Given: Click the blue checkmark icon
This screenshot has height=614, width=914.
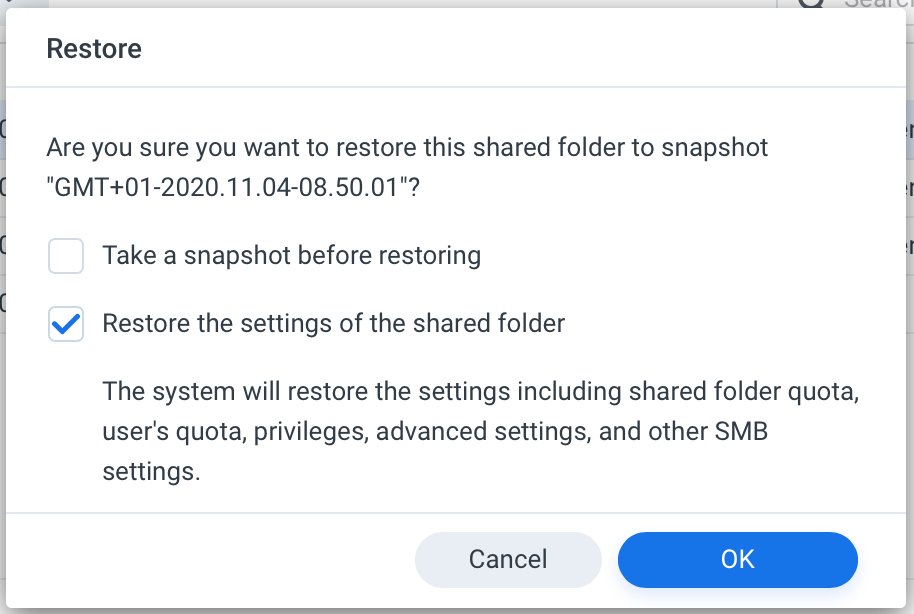Looking at the screenshot, I should (x=66, y=324).
